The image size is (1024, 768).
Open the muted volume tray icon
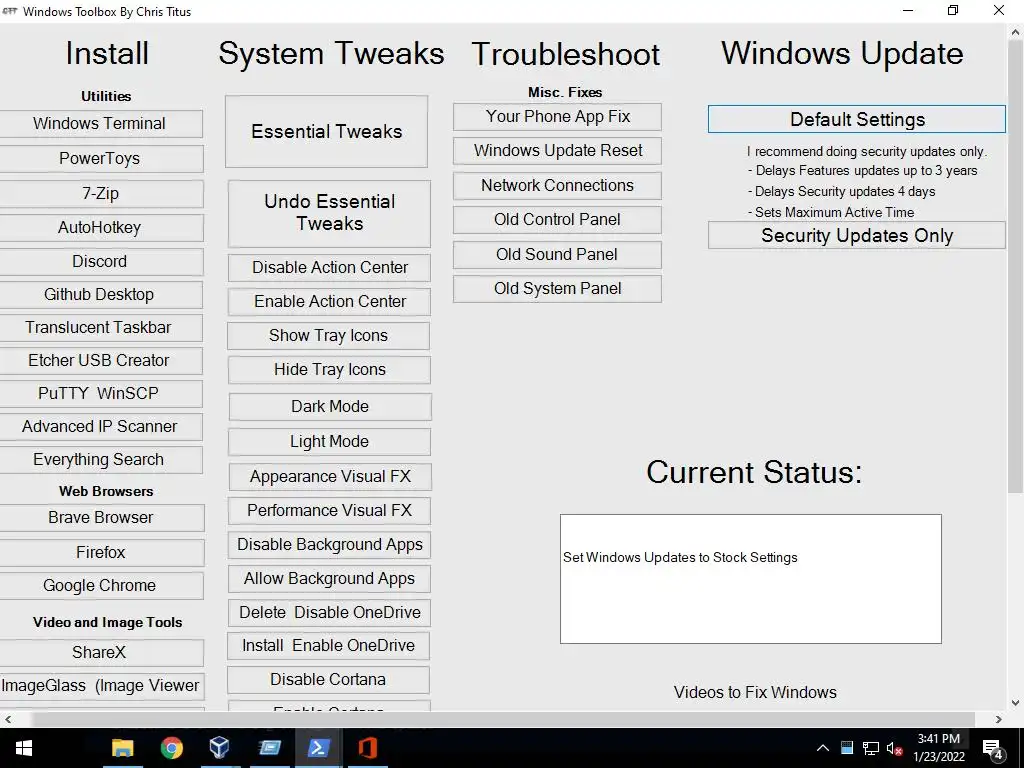[893, 748]
